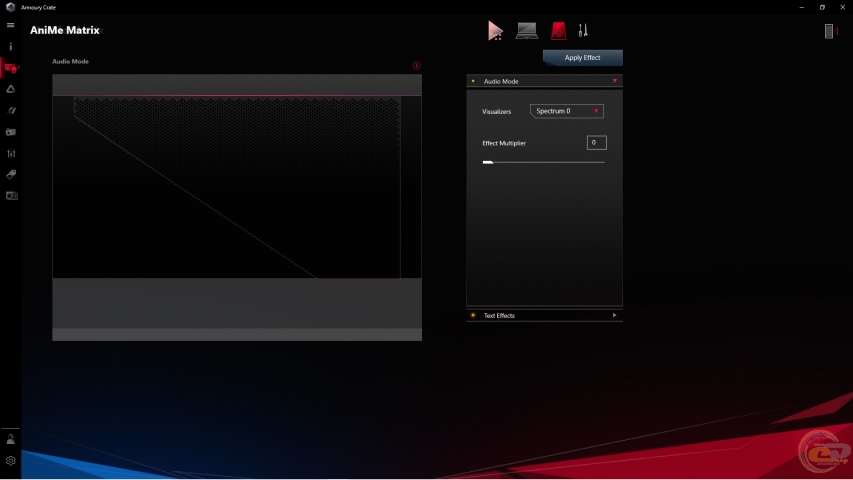Toggle the green Audio Mode status dot
The image size is (853, 480).
click(x=473, y=81)
